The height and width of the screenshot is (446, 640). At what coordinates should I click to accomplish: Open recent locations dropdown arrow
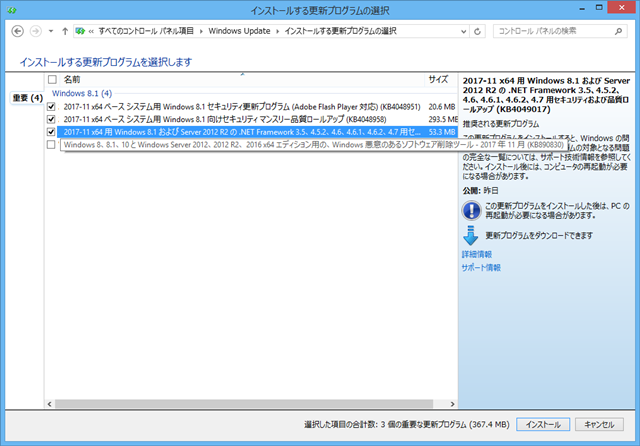coord(51,31)
